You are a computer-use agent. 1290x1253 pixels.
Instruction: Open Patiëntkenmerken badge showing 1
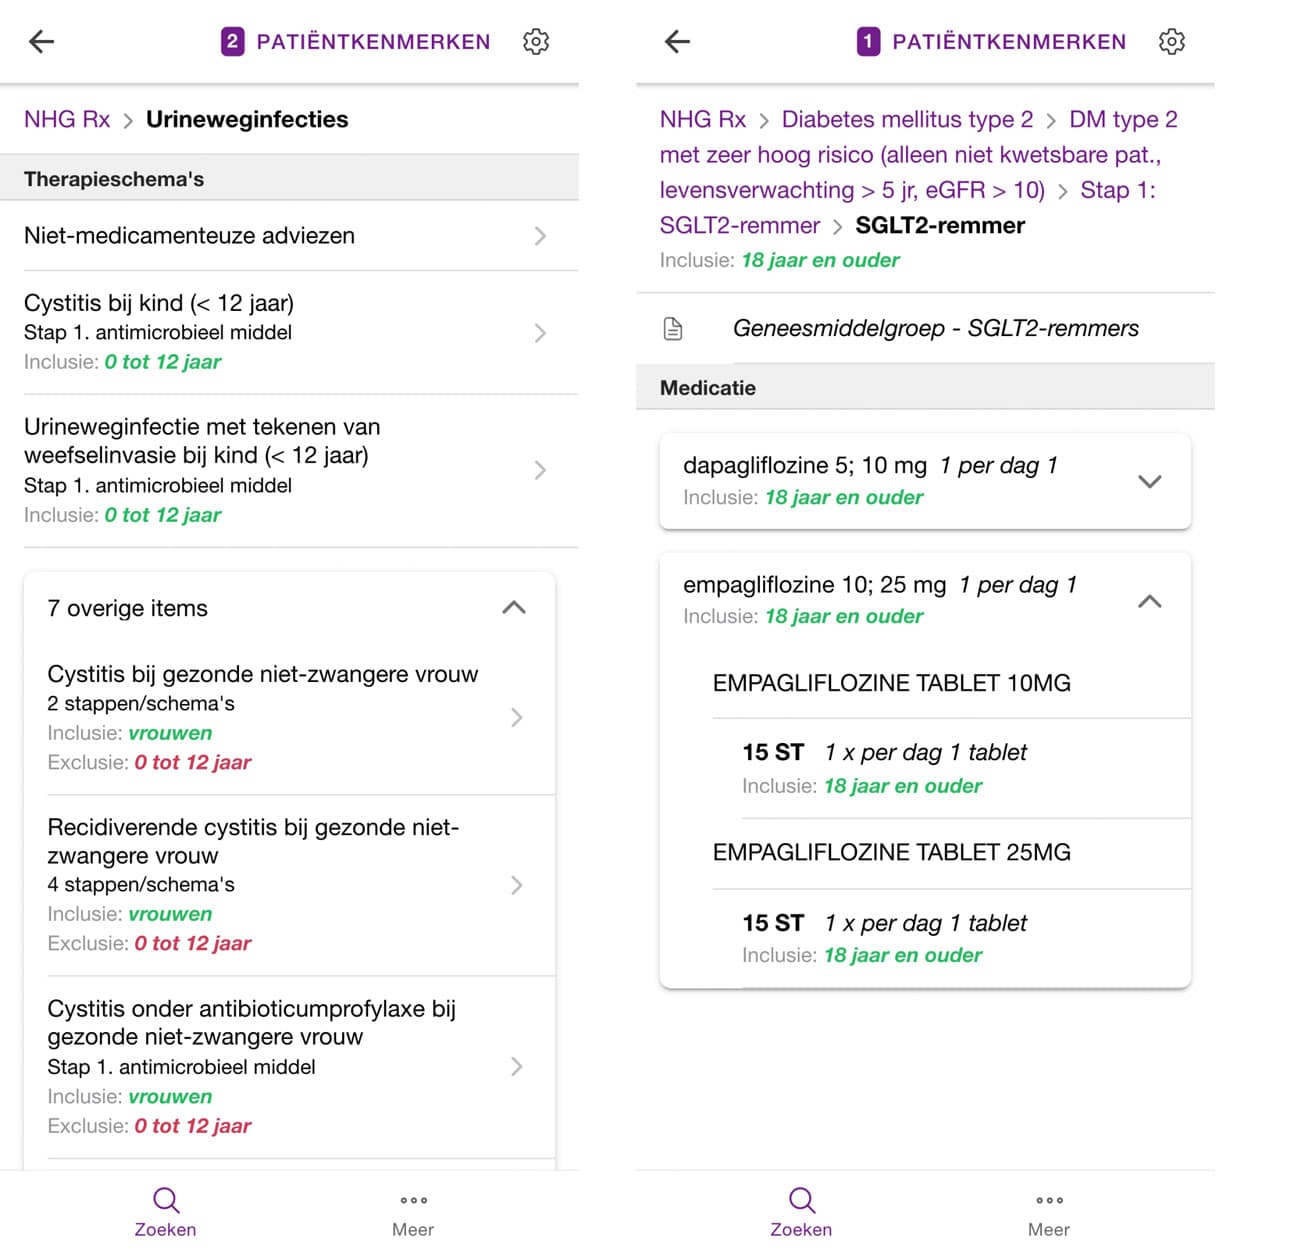(x=868, y=41)
